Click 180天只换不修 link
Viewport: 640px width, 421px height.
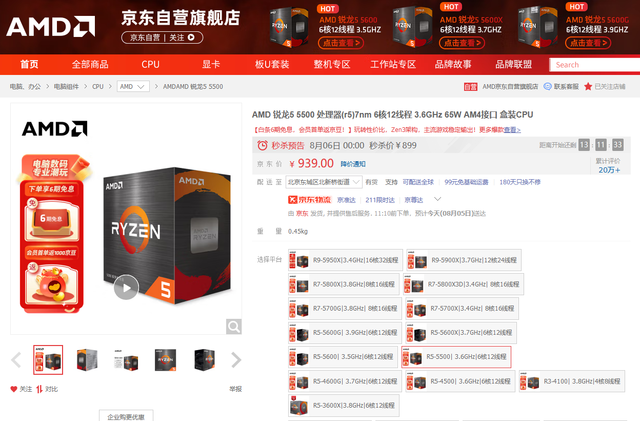(x=520, y=182)
